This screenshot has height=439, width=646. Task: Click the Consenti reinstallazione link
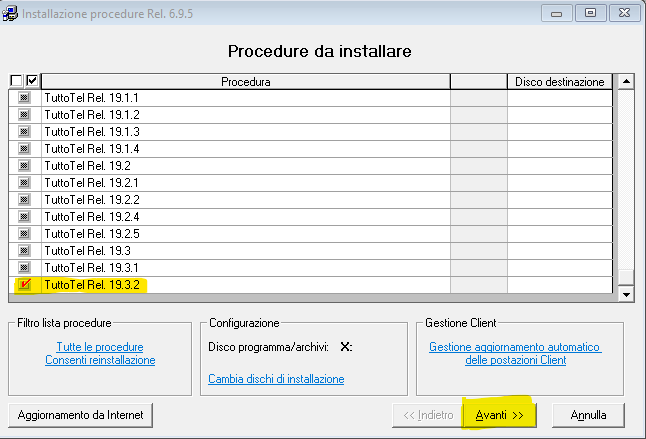100,360
